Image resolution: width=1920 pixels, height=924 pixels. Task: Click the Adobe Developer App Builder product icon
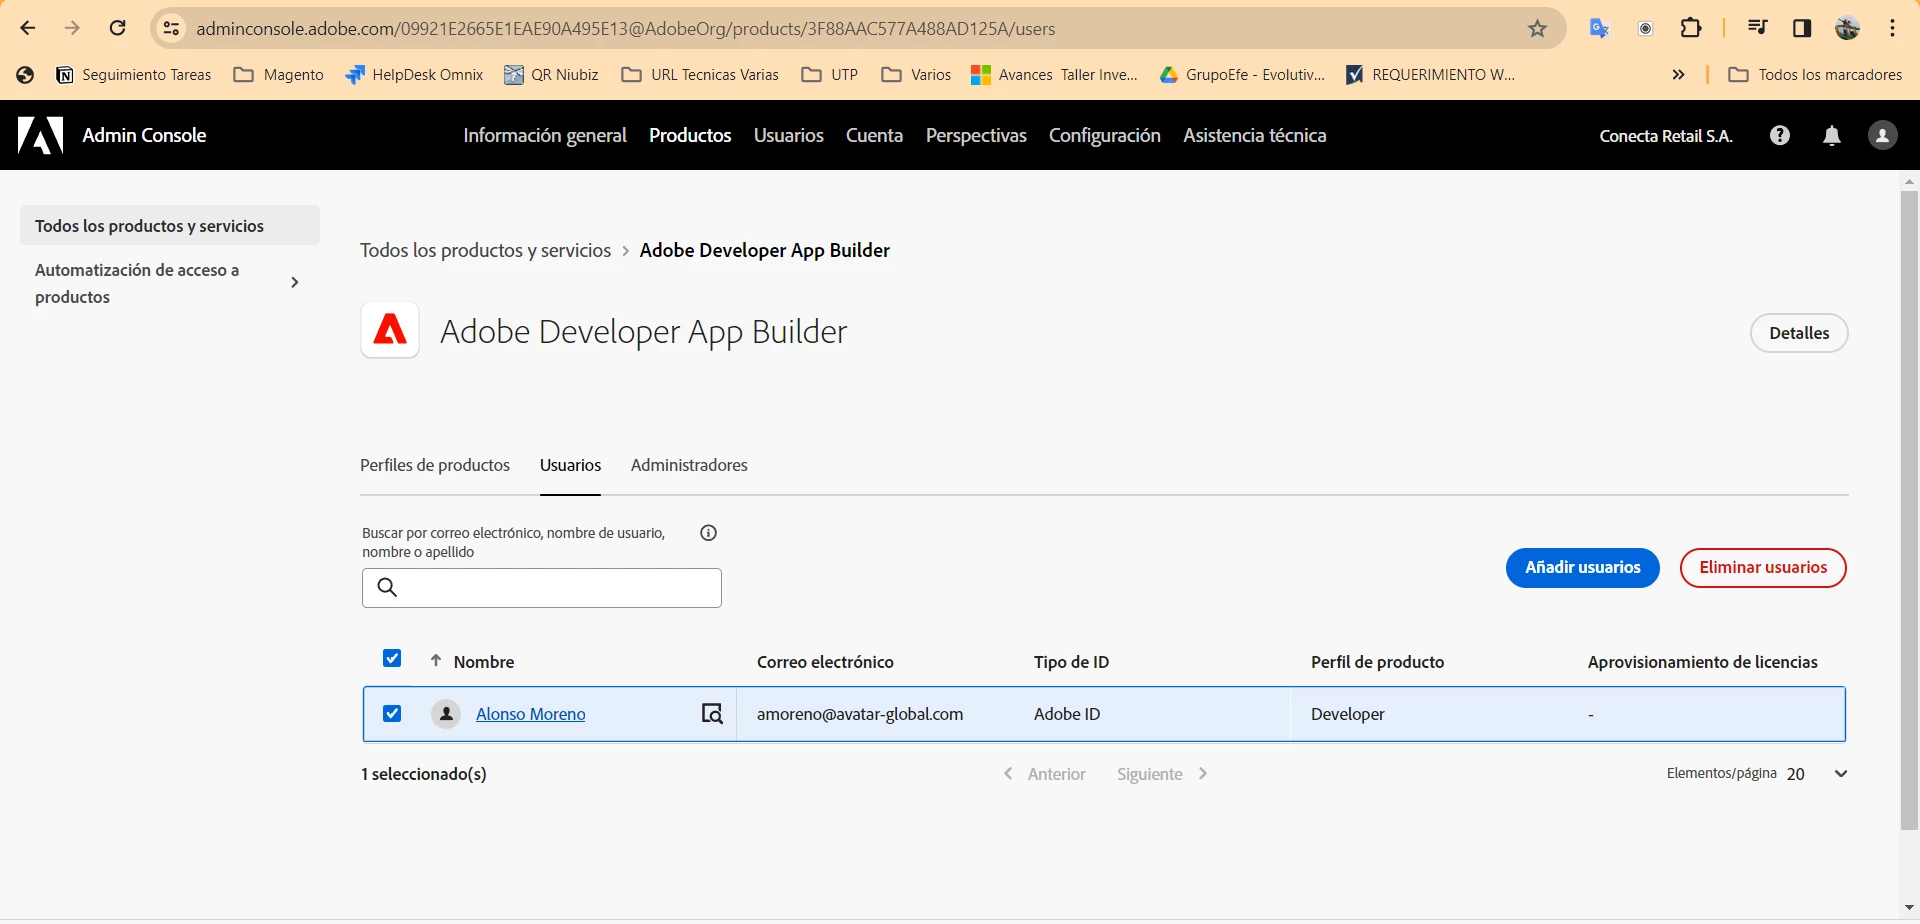390,329
